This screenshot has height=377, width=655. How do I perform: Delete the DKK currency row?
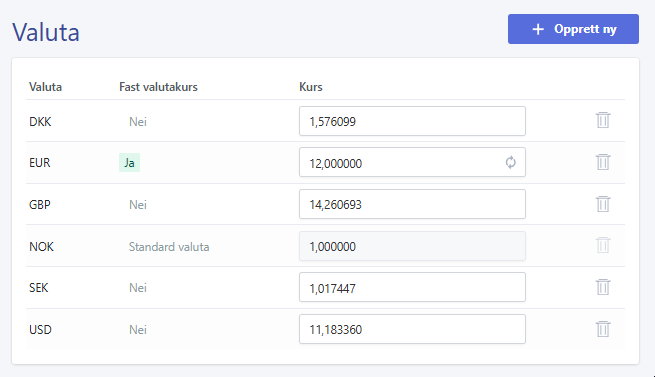tap(603, 120)
